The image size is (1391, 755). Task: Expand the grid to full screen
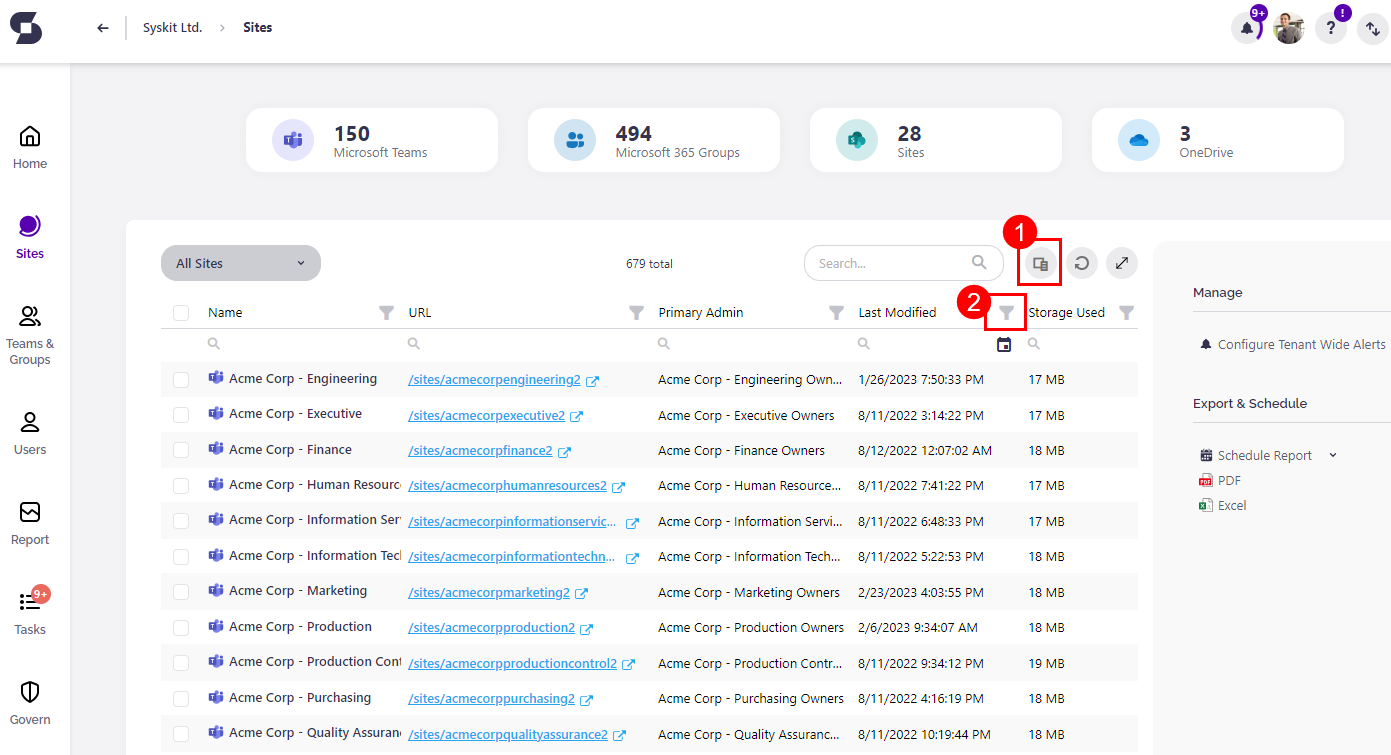click(1122, 264)
